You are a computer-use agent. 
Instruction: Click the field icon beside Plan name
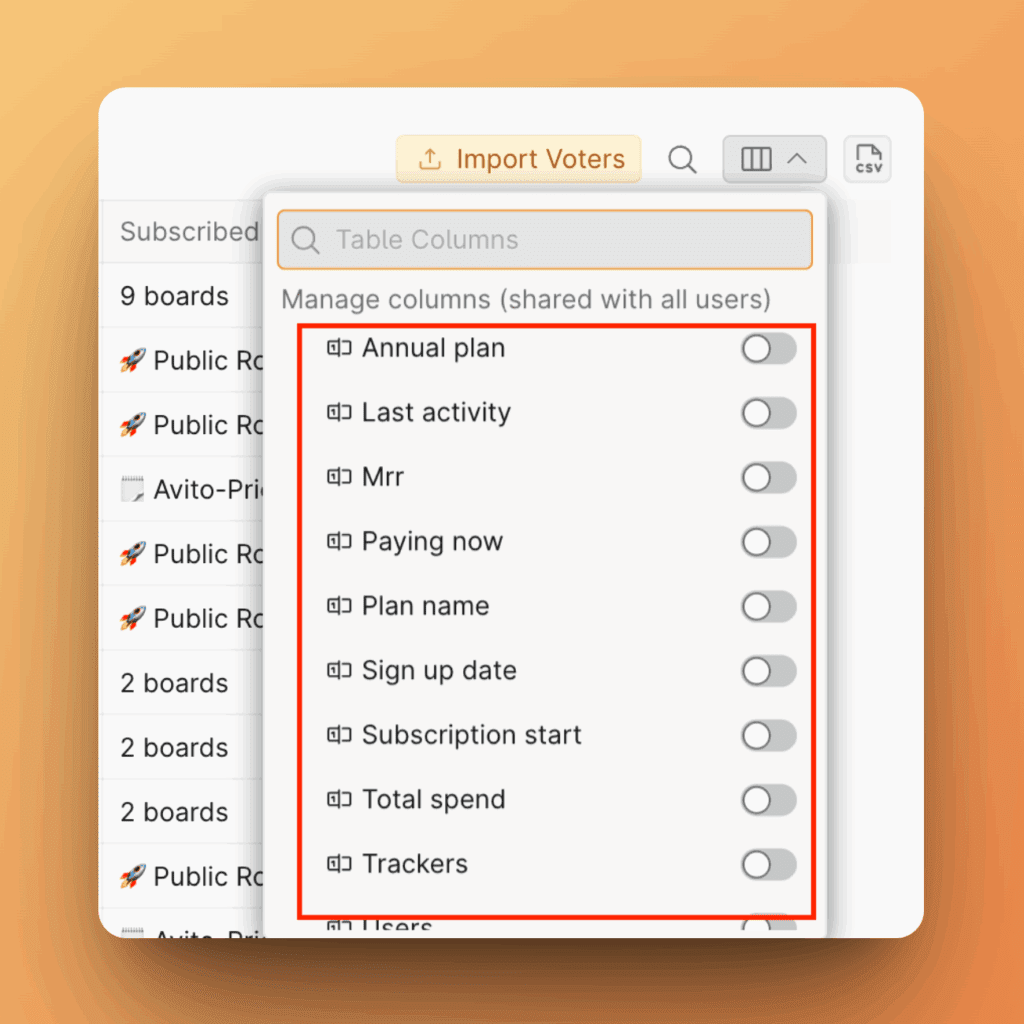point(340,606)
